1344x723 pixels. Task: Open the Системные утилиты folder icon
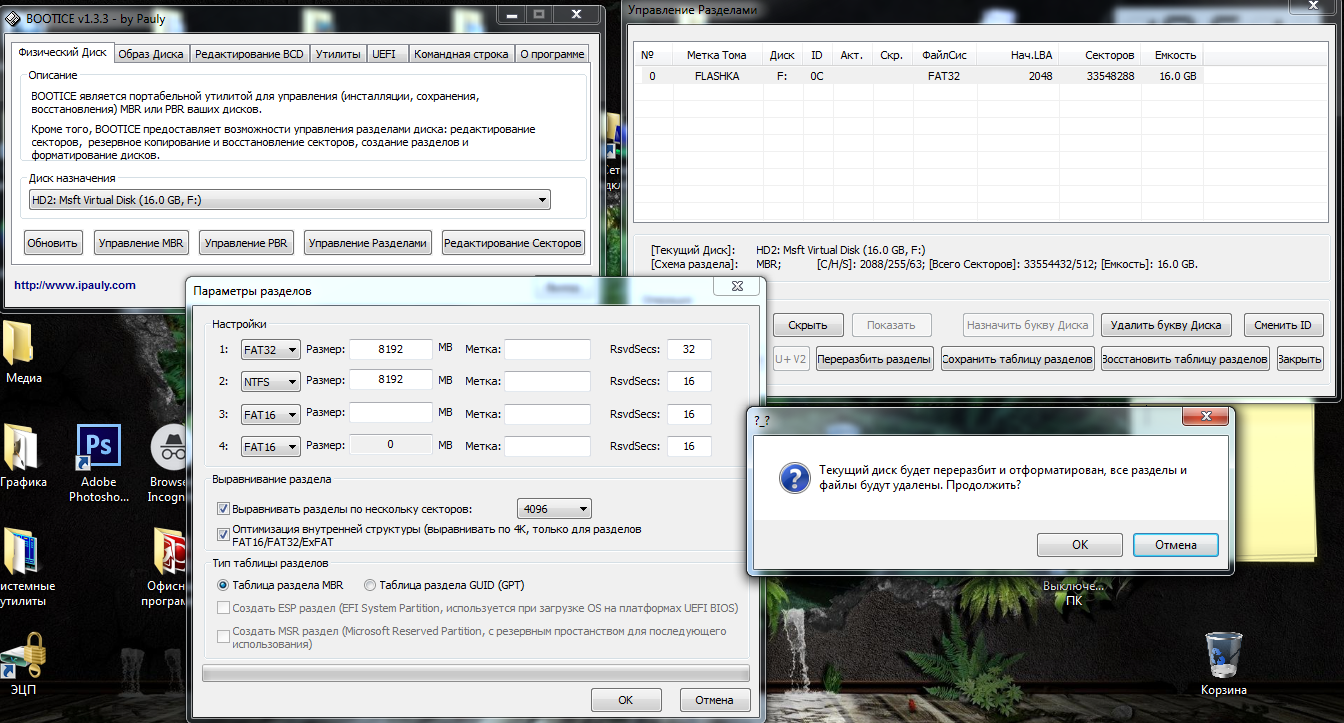click(22, 552)
